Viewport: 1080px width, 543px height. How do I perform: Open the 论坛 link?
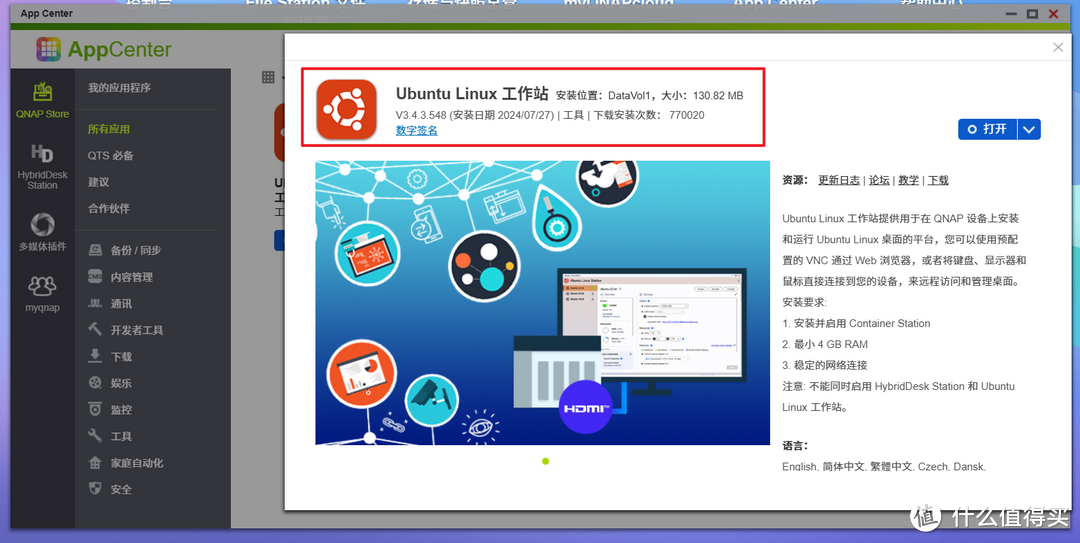(879, 180)
